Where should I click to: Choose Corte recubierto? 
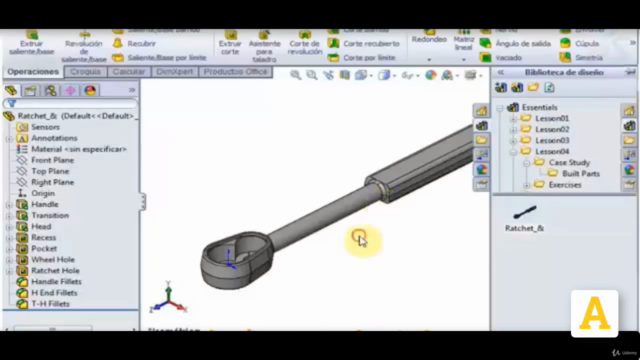364,44
